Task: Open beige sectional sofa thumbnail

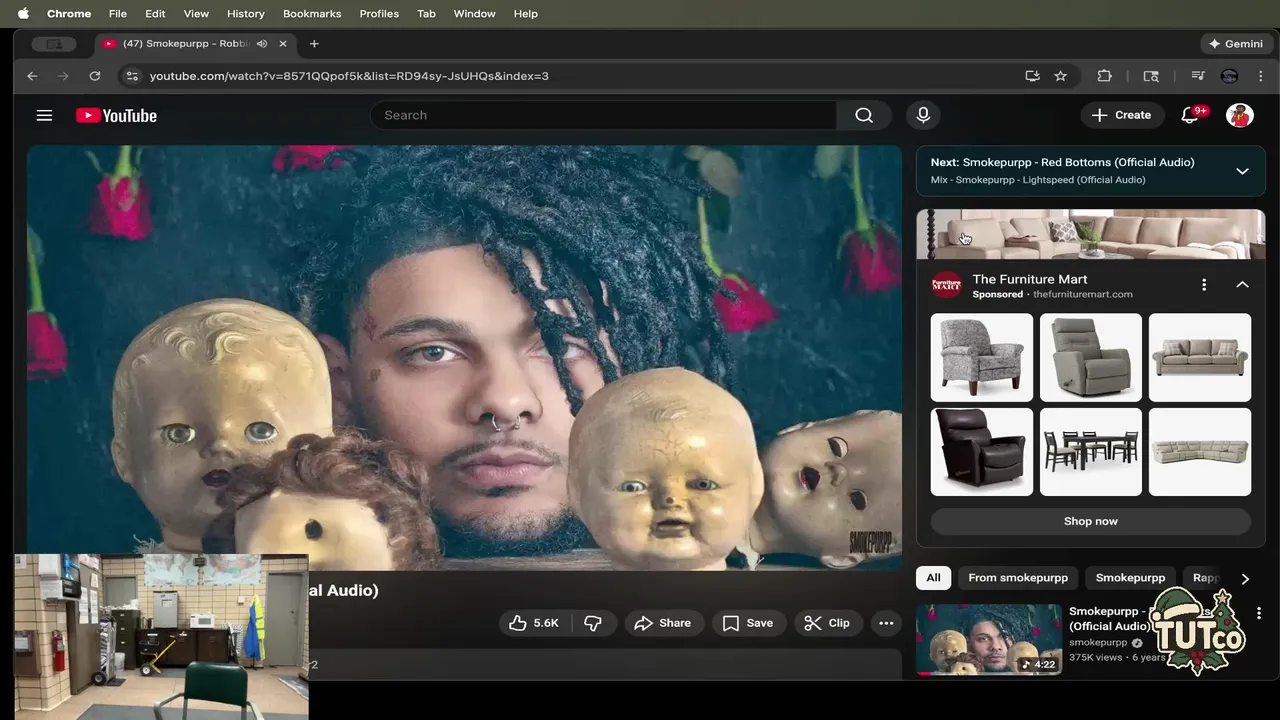Action: [x=1200, y=452]
